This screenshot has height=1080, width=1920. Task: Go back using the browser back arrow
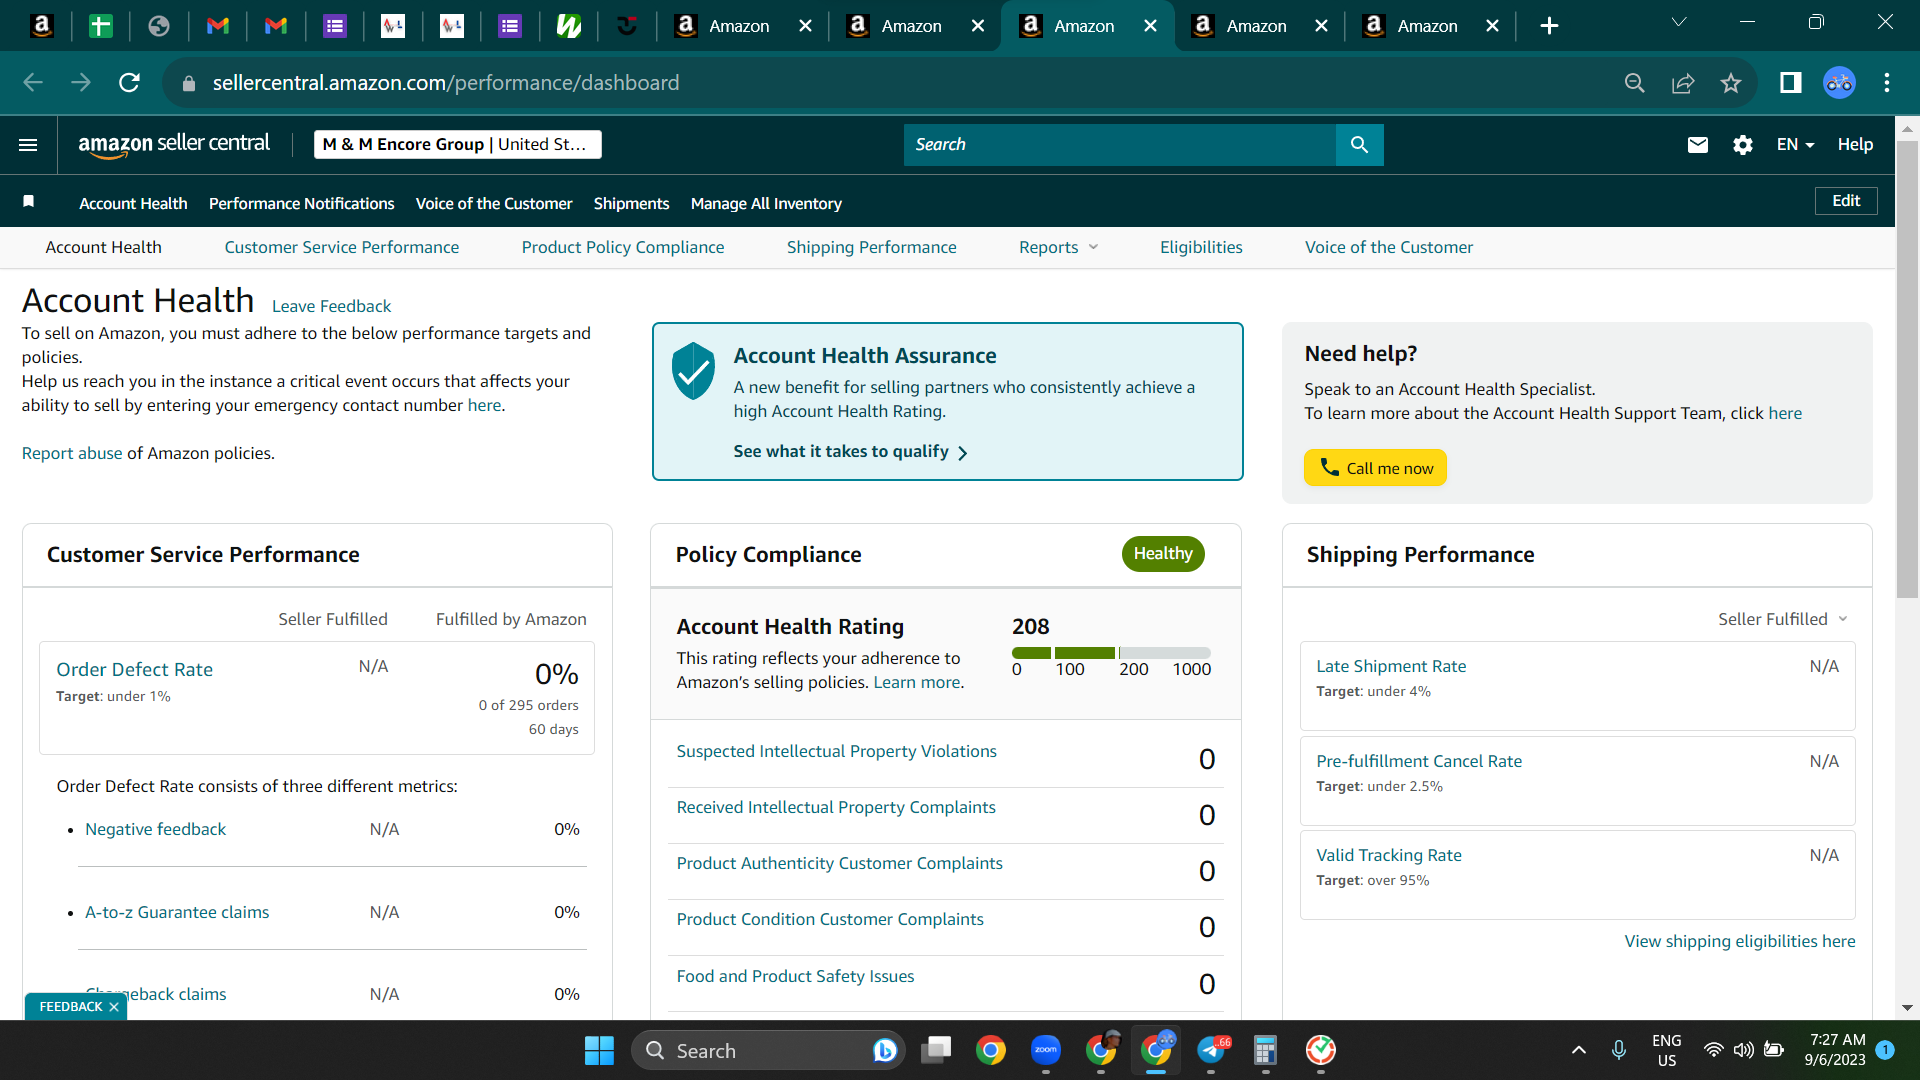33,83
